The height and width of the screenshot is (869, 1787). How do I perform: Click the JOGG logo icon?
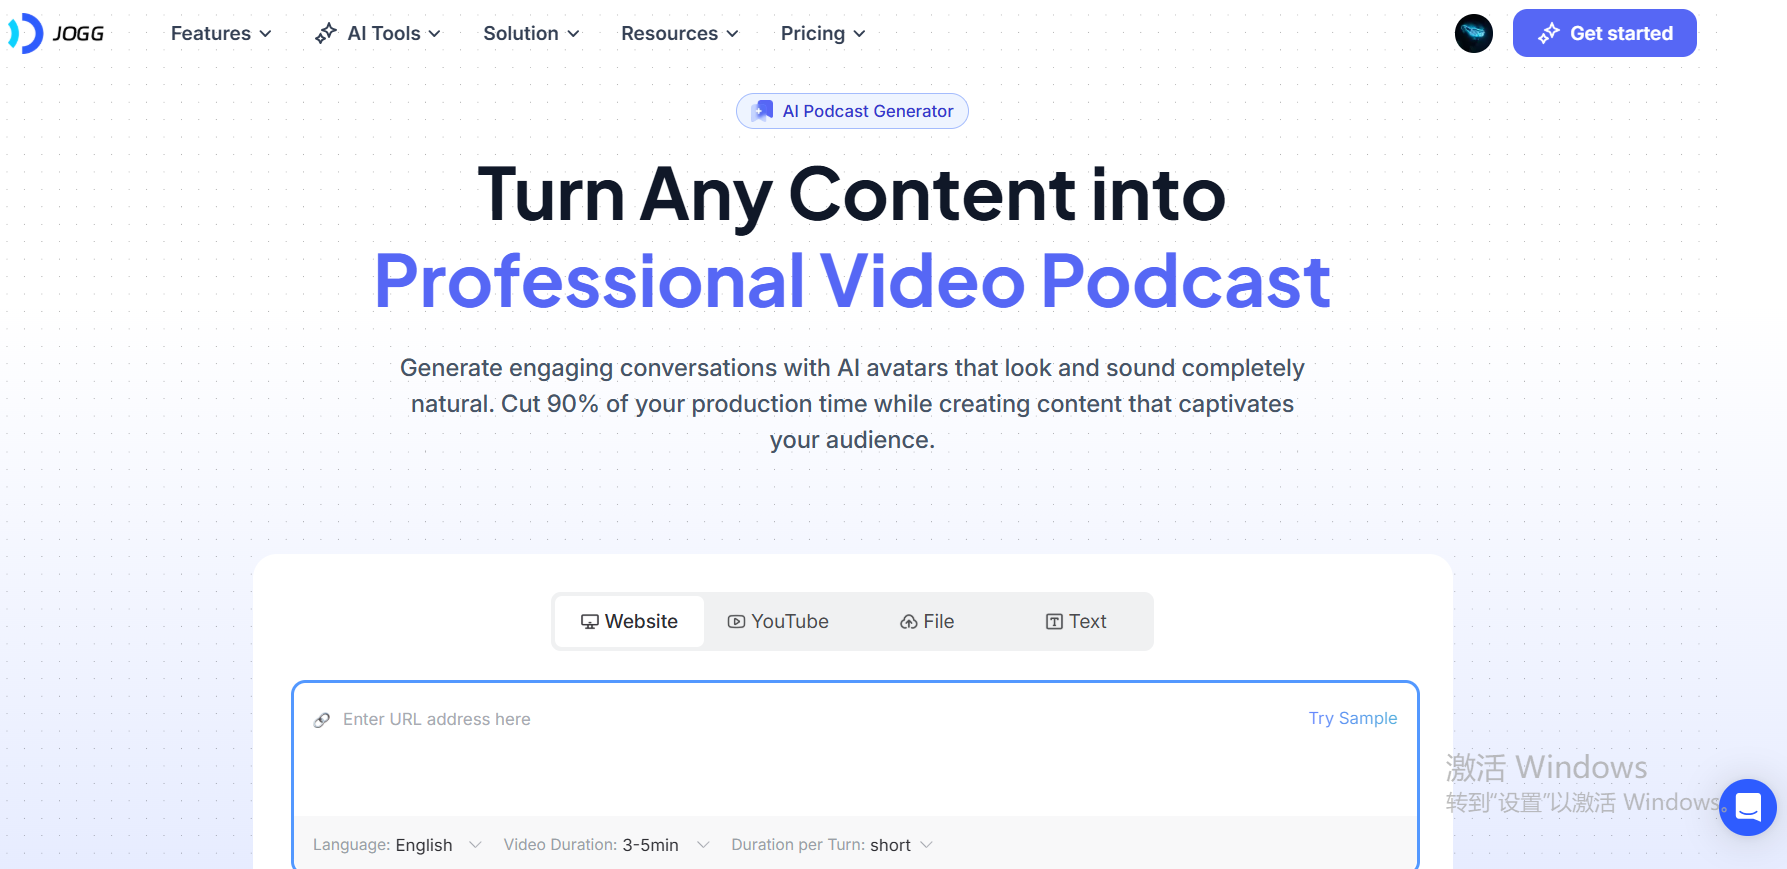26,33
